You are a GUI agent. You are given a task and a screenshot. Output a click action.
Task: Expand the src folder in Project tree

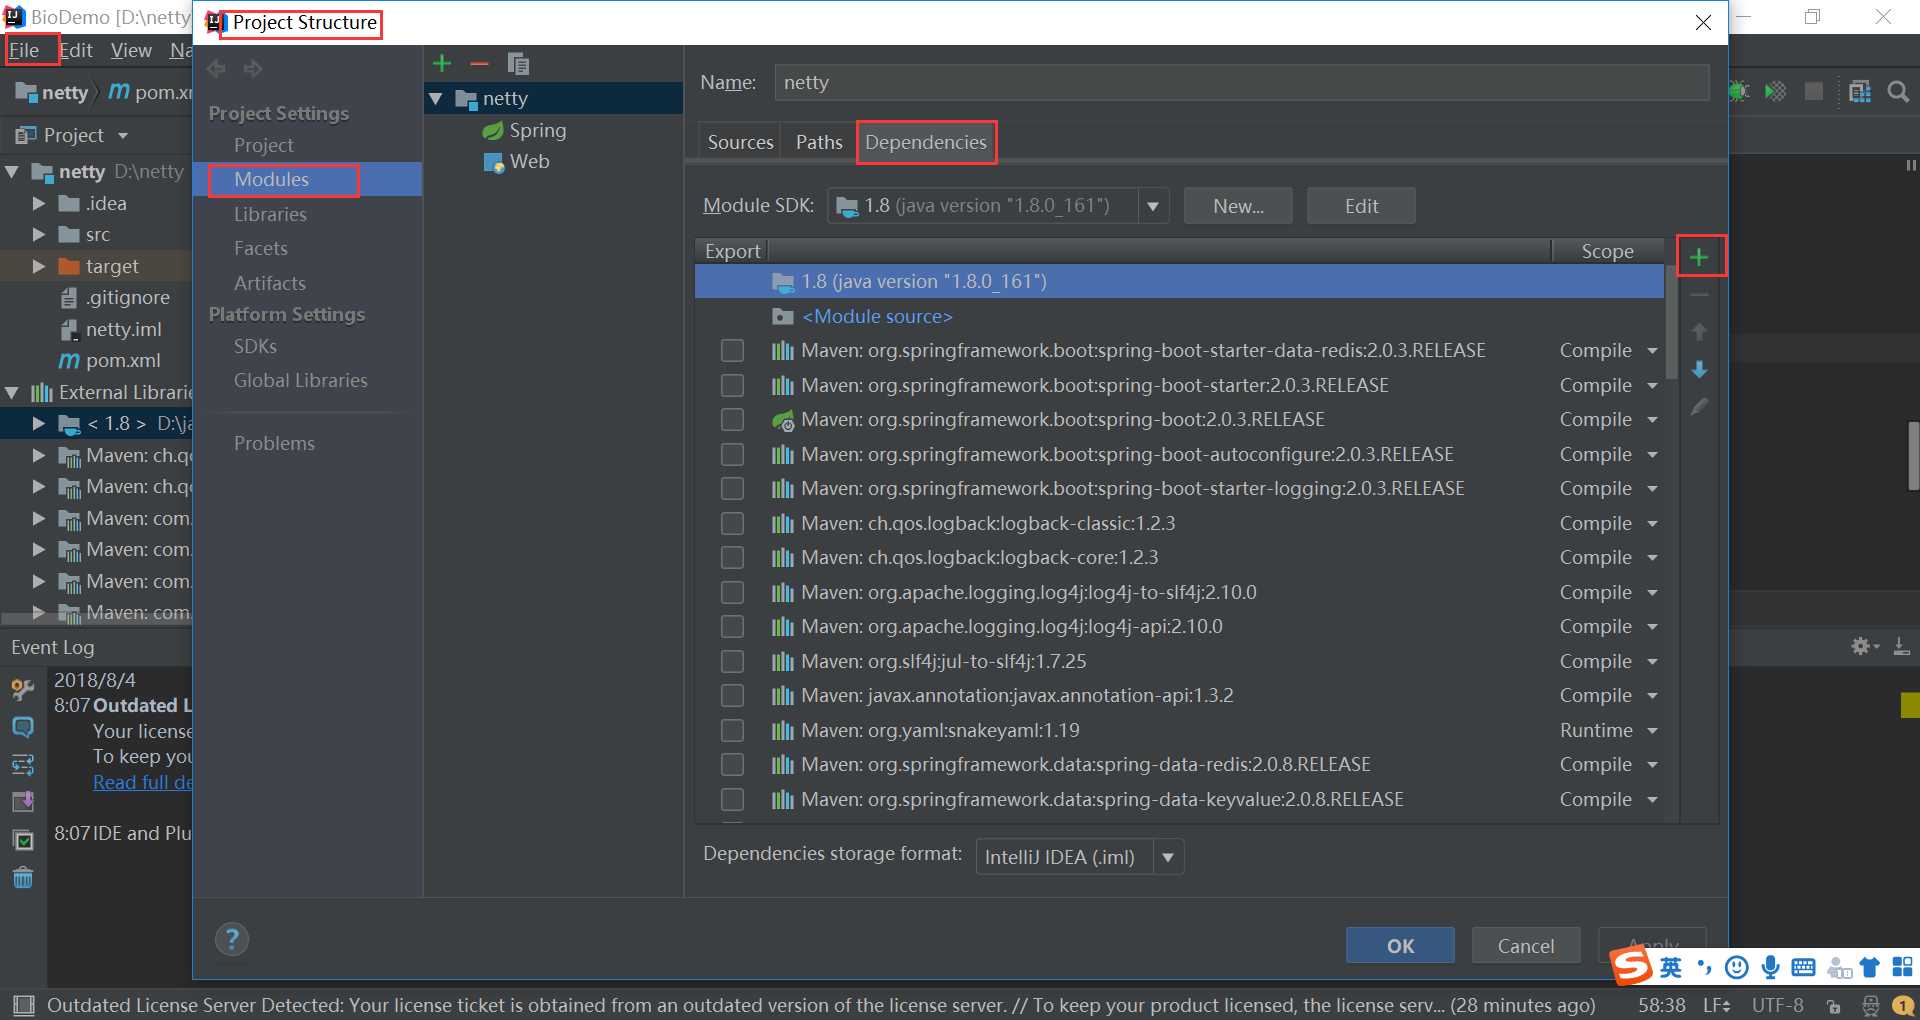tap(39, 234)
